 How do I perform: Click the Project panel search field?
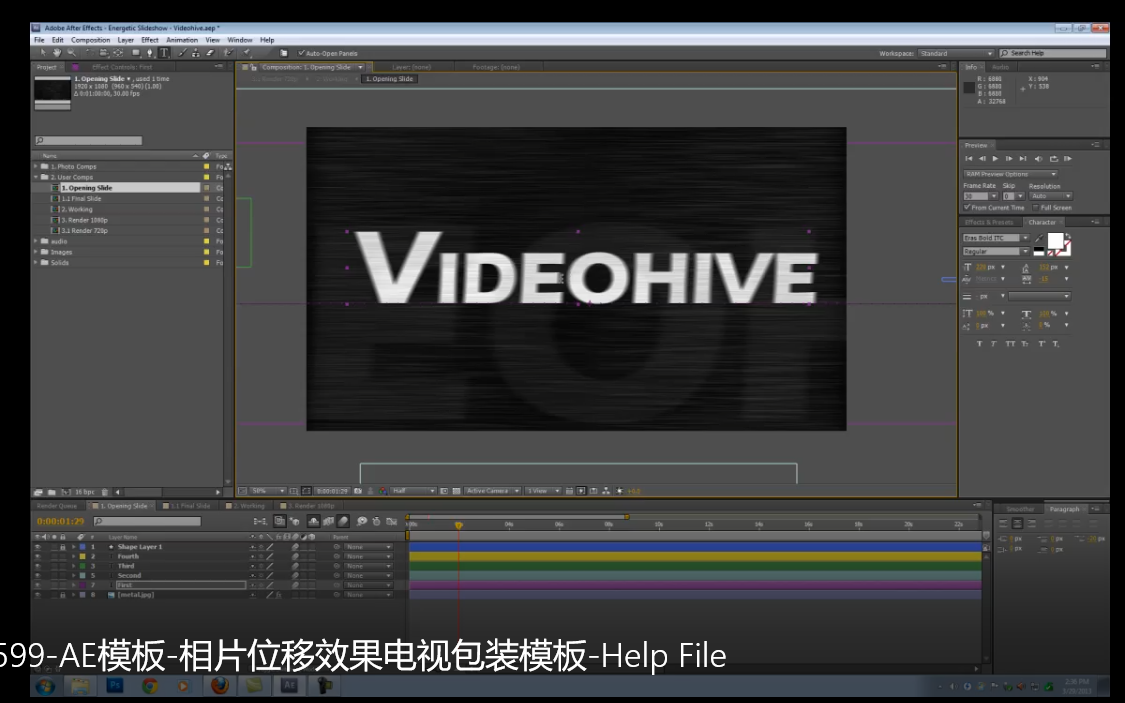click(x=88, y=141)
